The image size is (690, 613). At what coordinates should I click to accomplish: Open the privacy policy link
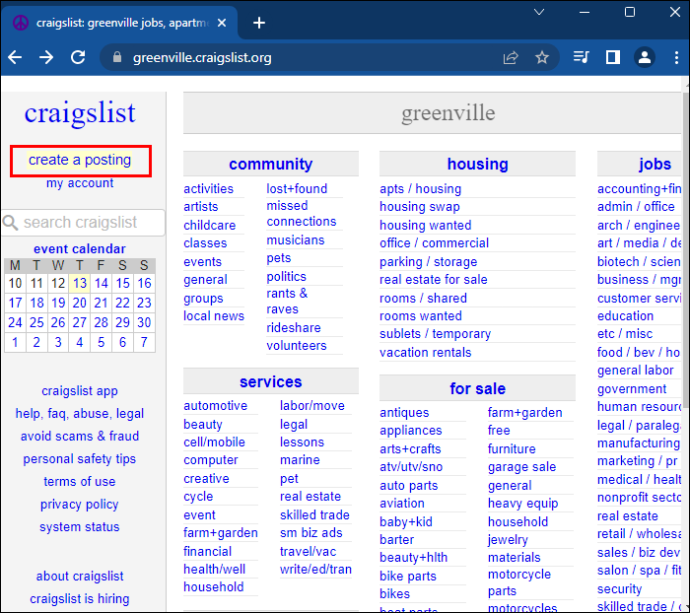pos(80,504)
